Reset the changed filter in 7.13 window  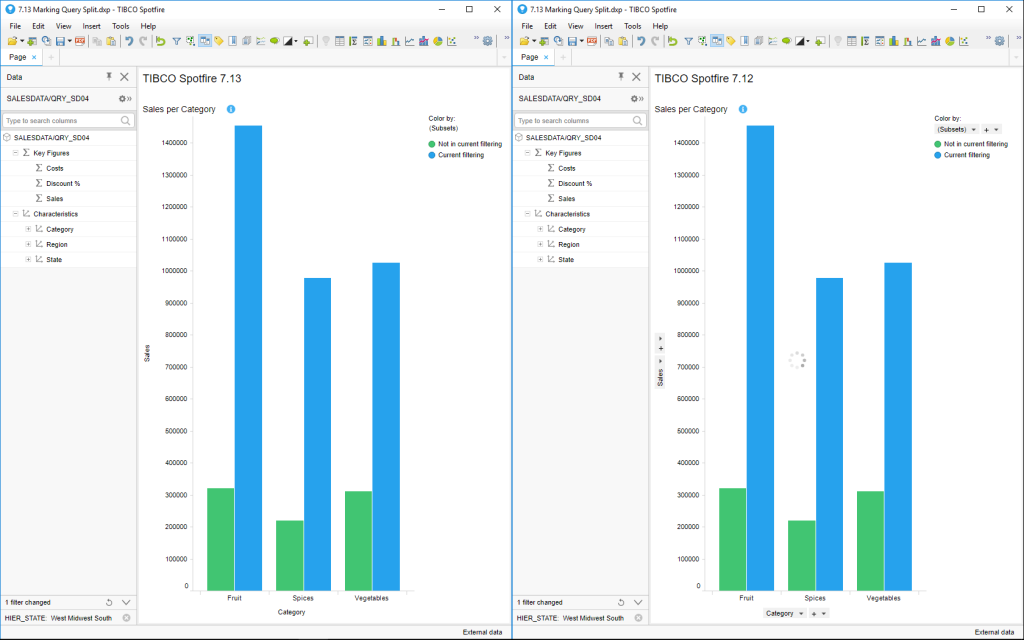point(109,602)
